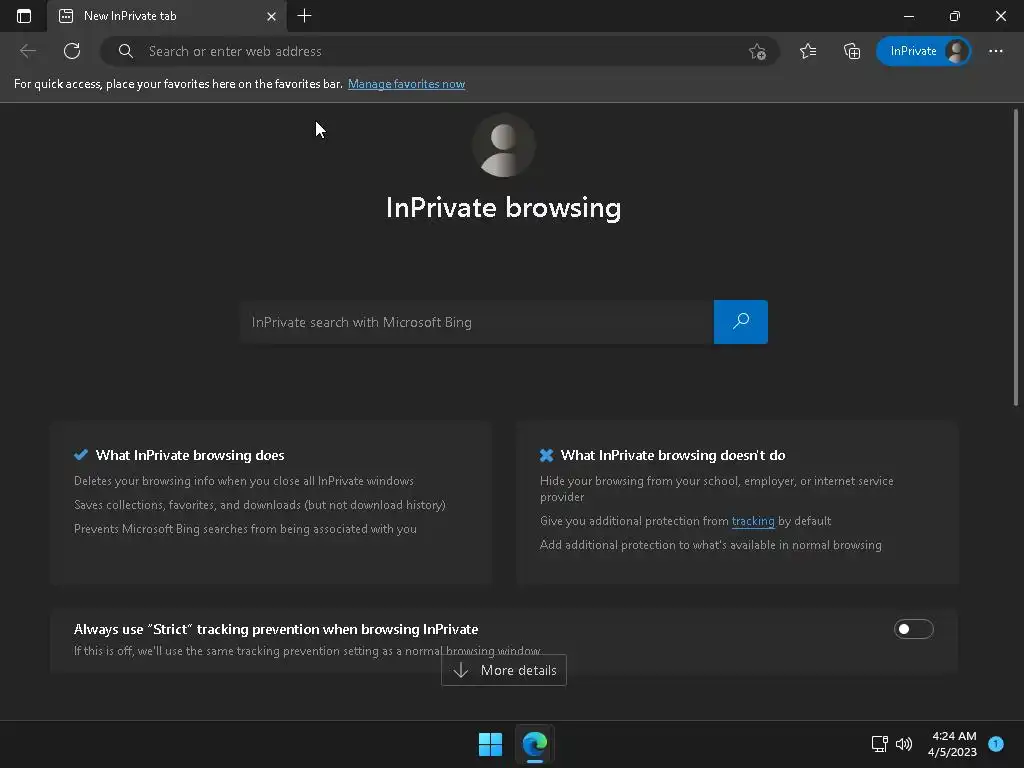This screenshot has height=768, width=1024.
Task: Click InPrivate search with Microsoft Bing box
Action: tap(476, 322)
